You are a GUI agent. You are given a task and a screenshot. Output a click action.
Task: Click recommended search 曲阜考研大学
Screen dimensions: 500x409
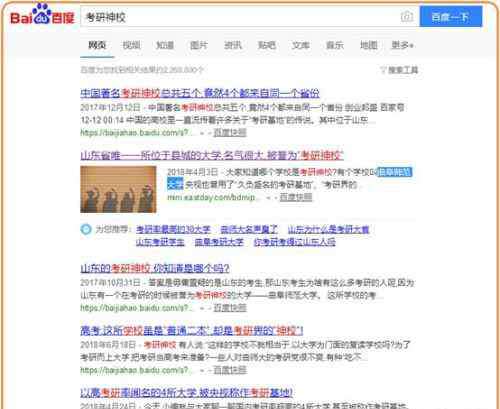pyautogui.click(x=219, y=242)
